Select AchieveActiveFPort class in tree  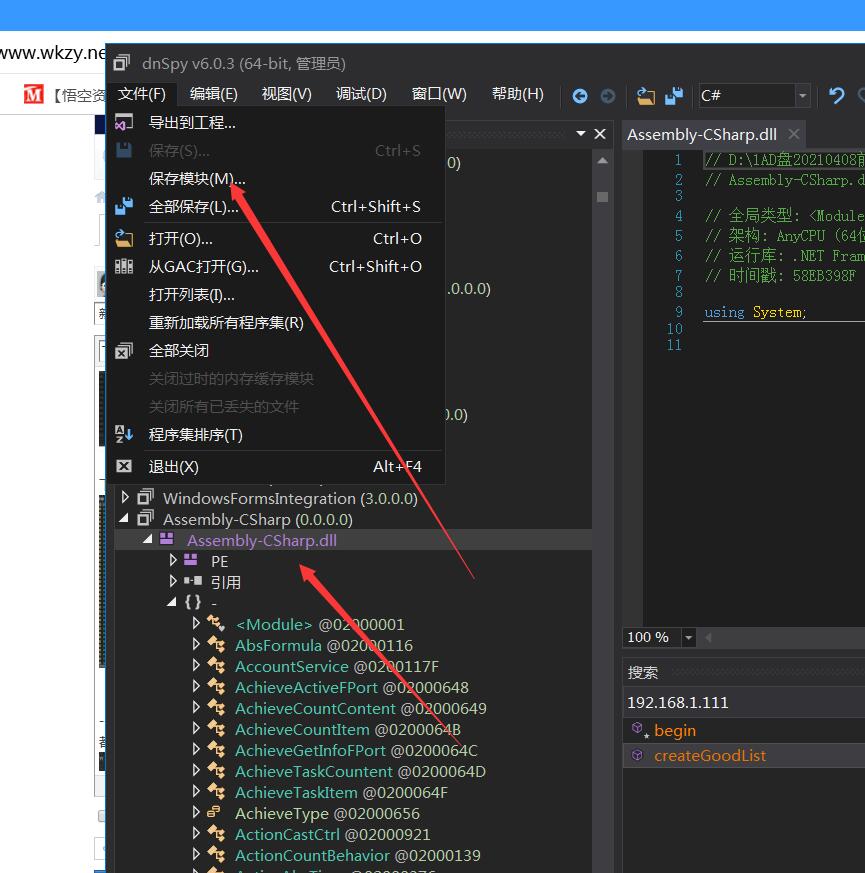352,688
